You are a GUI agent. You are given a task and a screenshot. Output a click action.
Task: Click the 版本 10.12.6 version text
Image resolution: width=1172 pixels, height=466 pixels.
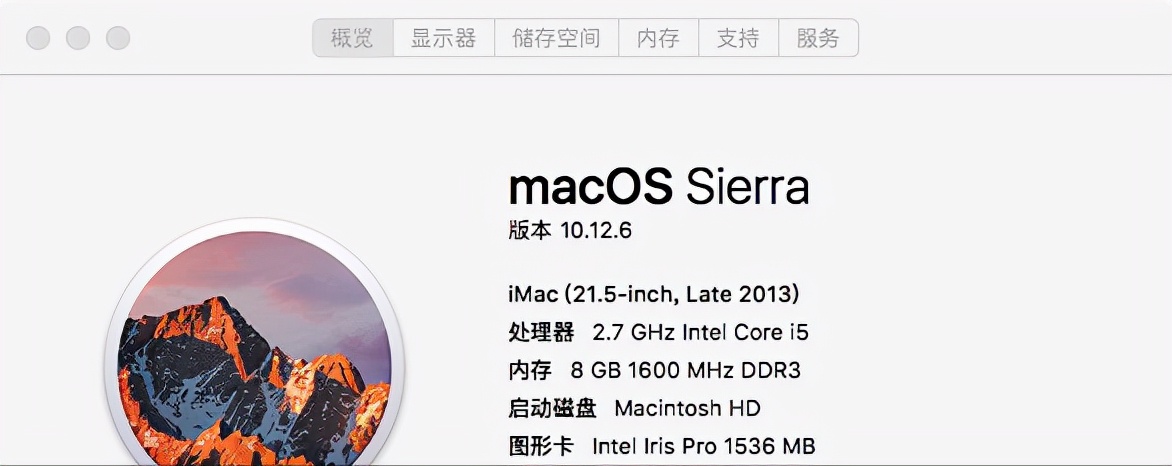click(570, 230)
